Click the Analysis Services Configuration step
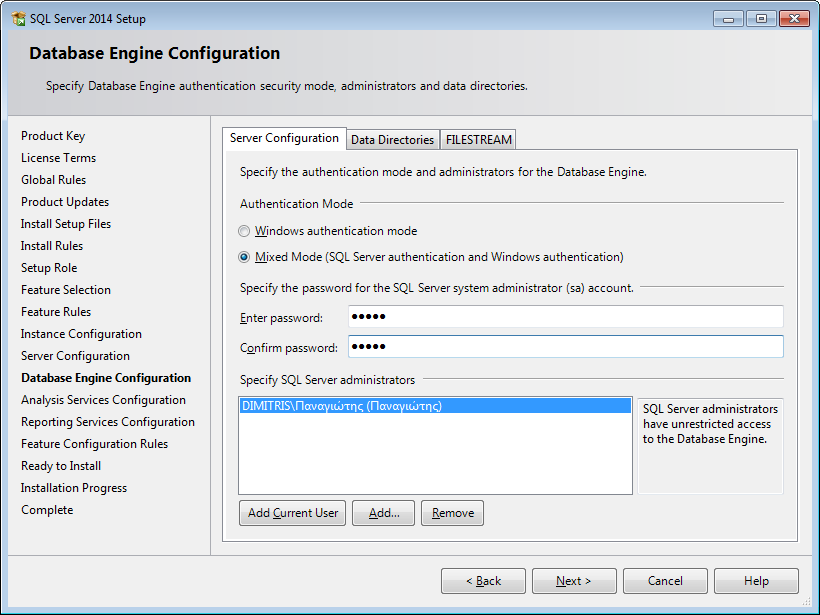 [104, 400]
